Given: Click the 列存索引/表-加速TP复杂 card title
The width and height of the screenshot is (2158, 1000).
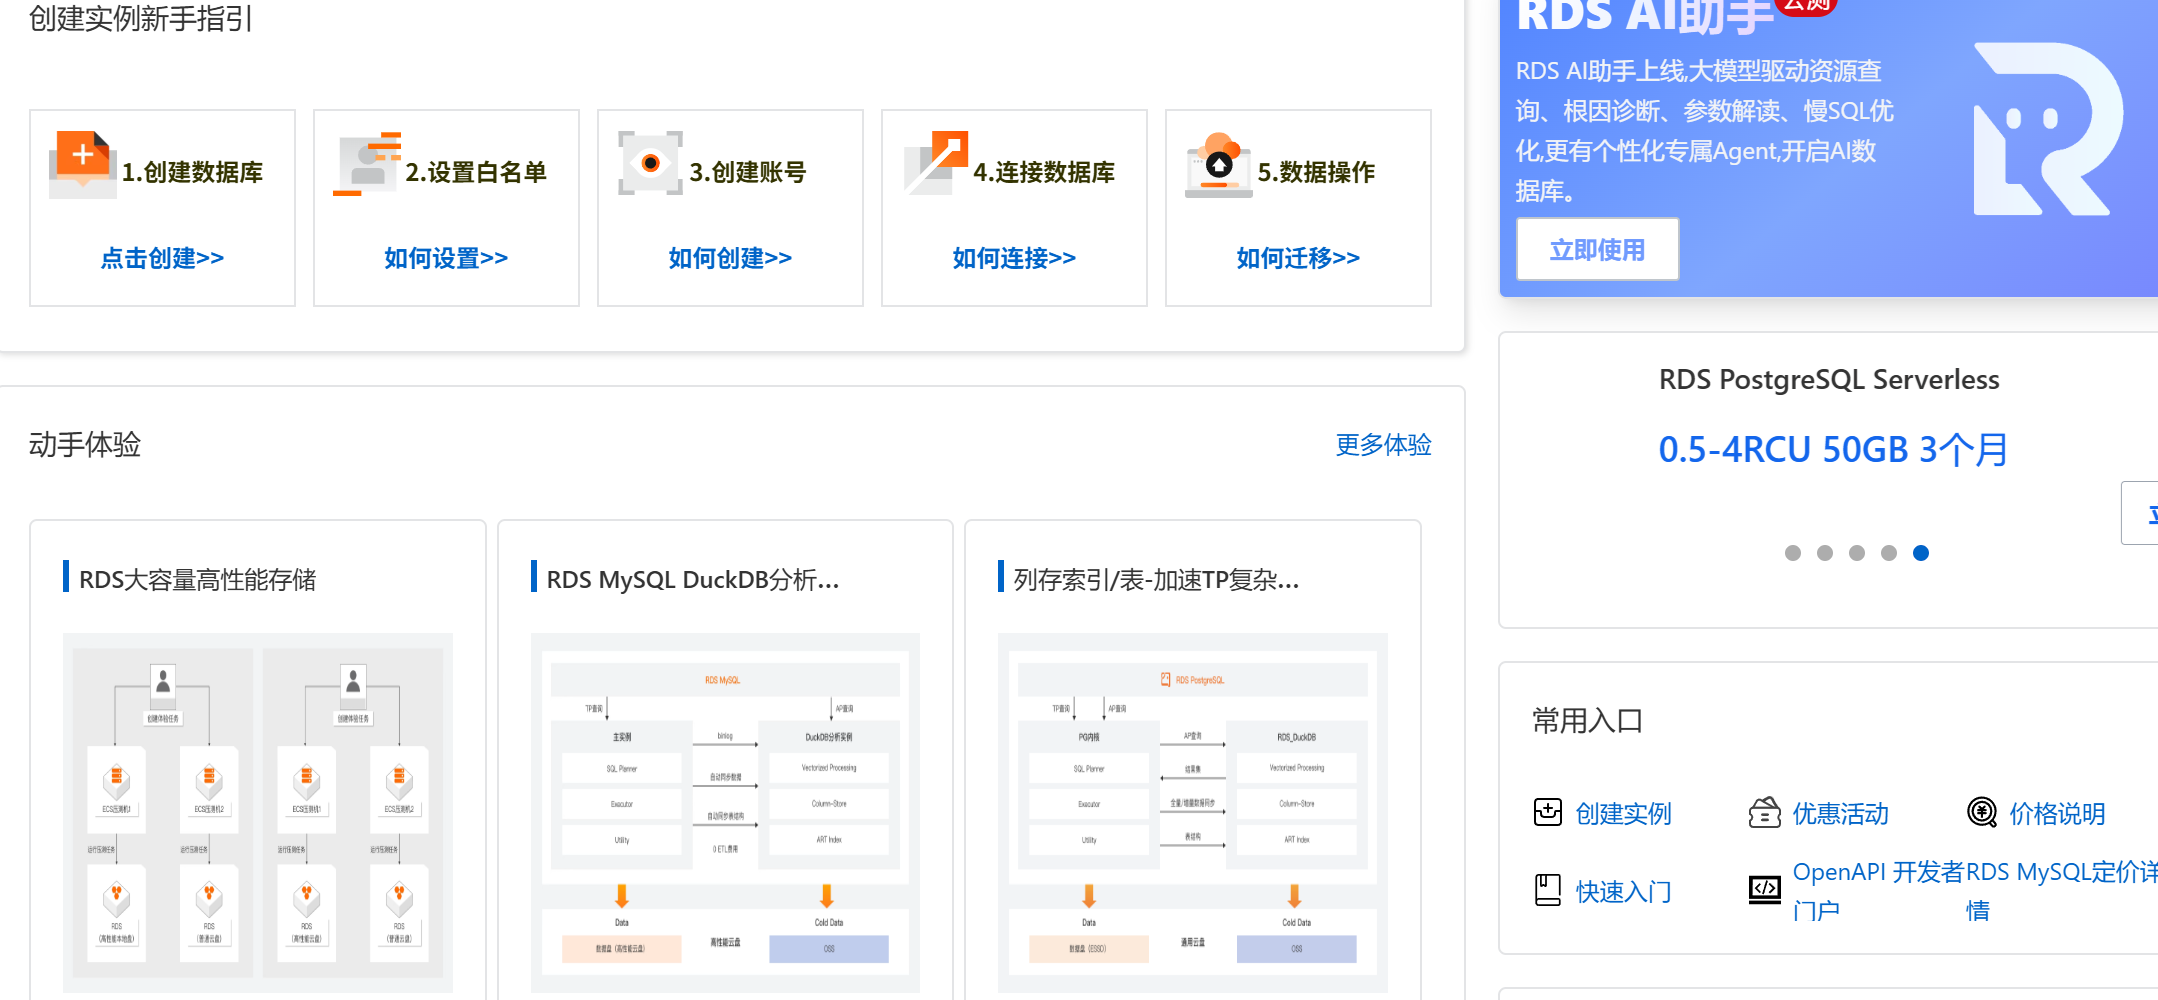Looking at the screenshot, I should (1156, 580).
